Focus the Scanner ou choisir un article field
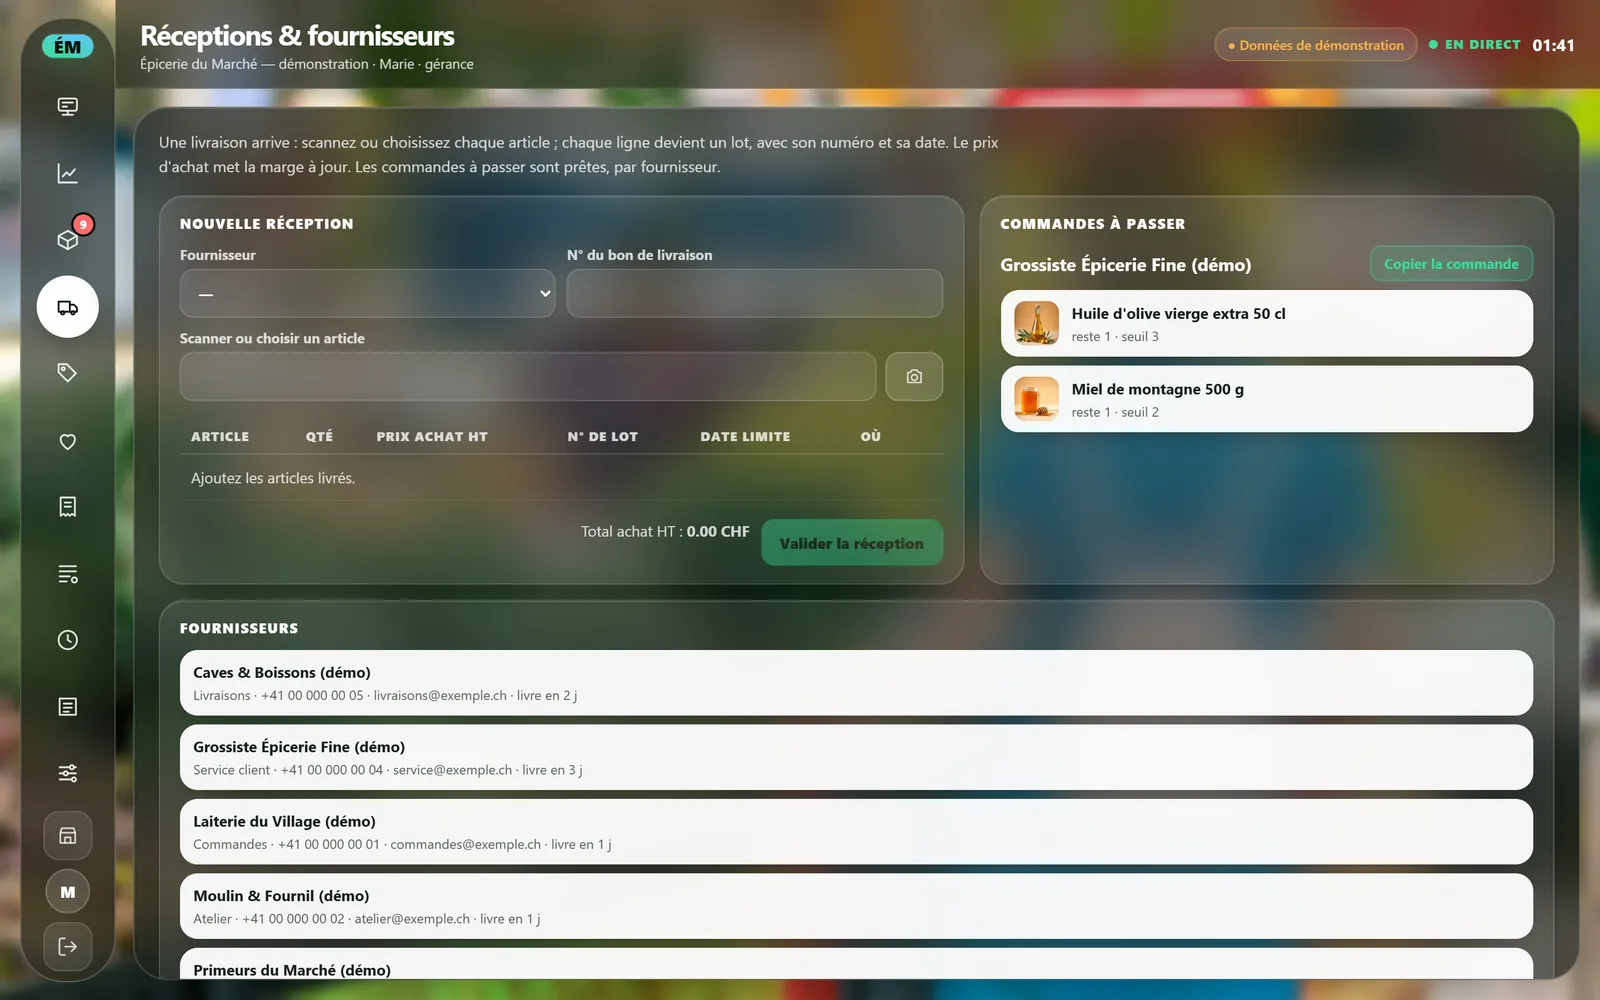The image size is (1600, 1000). pyautogui.click(x=528, y=377)
